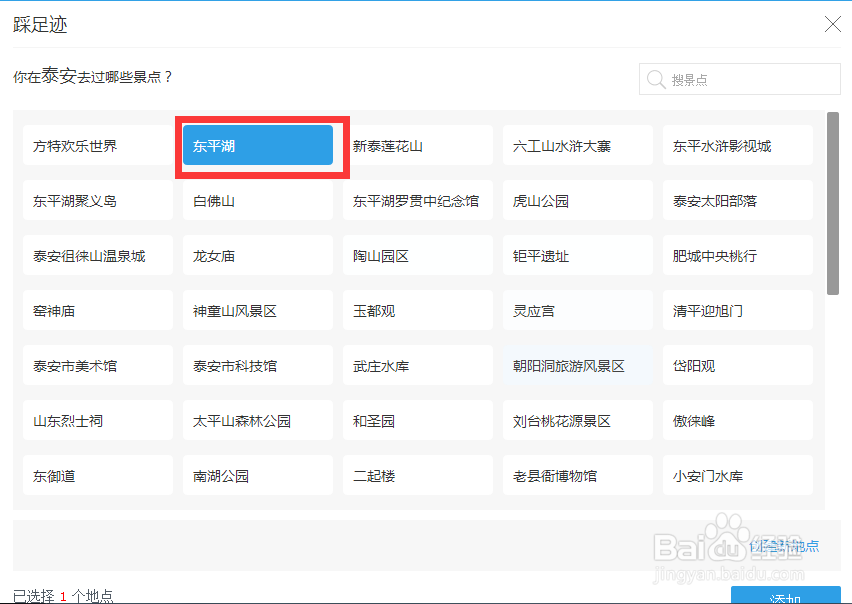852x604 pixels.
Task: Select 新泰莲花山 scenic spot
Action: pos(417,145)
